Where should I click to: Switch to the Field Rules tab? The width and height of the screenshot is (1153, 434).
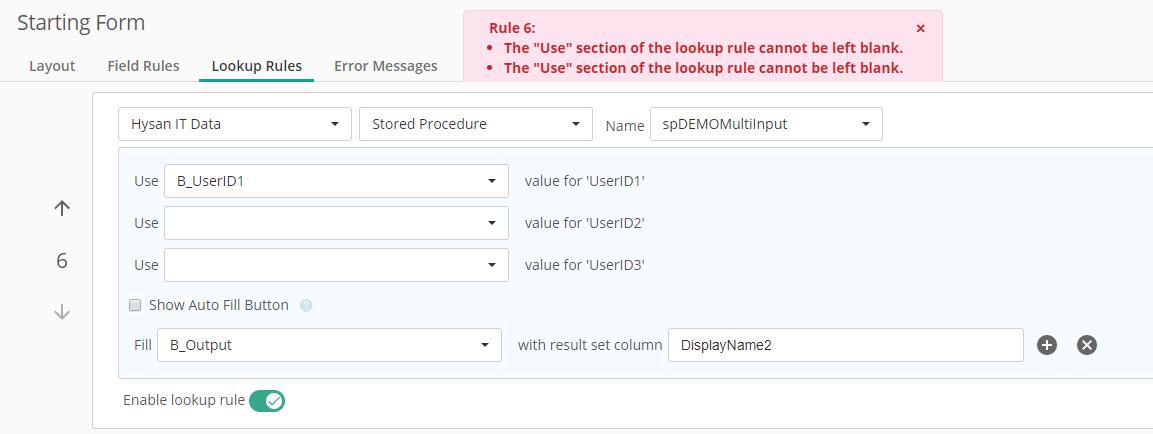pos(143,66)
